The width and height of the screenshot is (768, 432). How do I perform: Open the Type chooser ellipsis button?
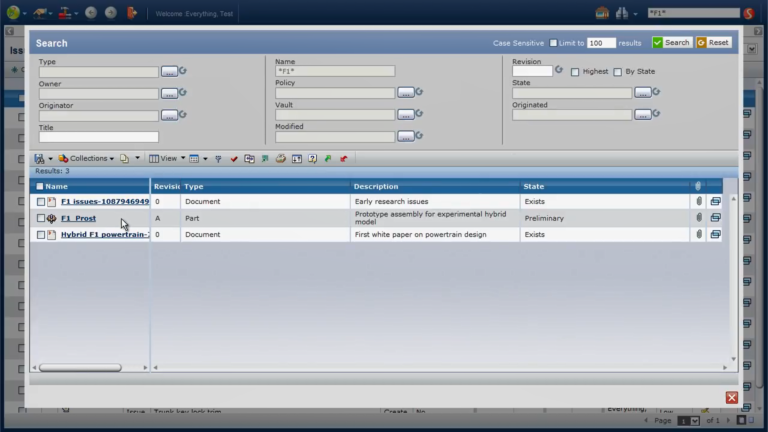[x=169, y=72]
